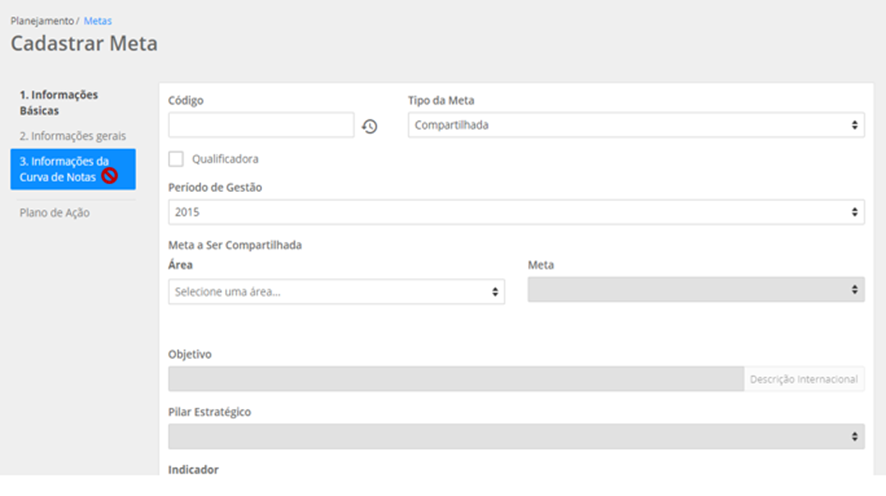Enable the Qualificadora checkbox
This screenshot has height=496, width=886.
(177, 159)
